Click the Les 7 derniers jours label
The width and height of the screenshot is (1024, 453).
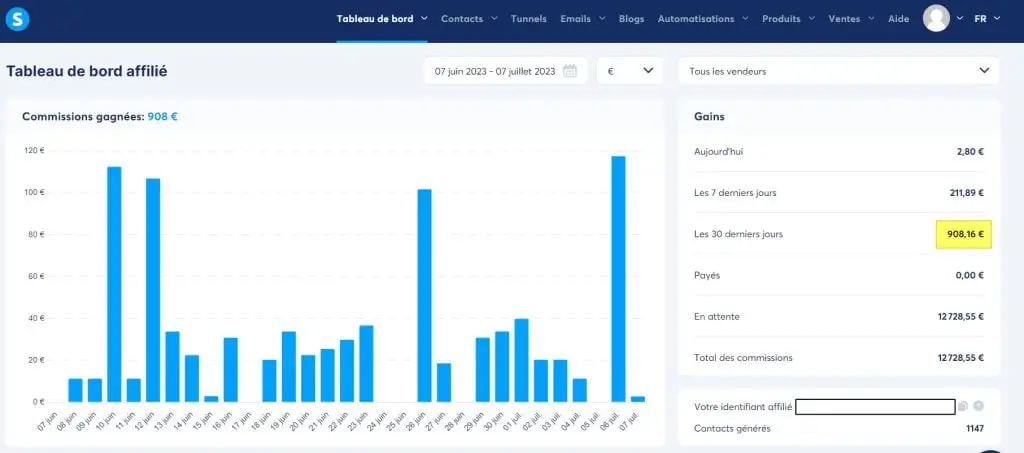735,193
